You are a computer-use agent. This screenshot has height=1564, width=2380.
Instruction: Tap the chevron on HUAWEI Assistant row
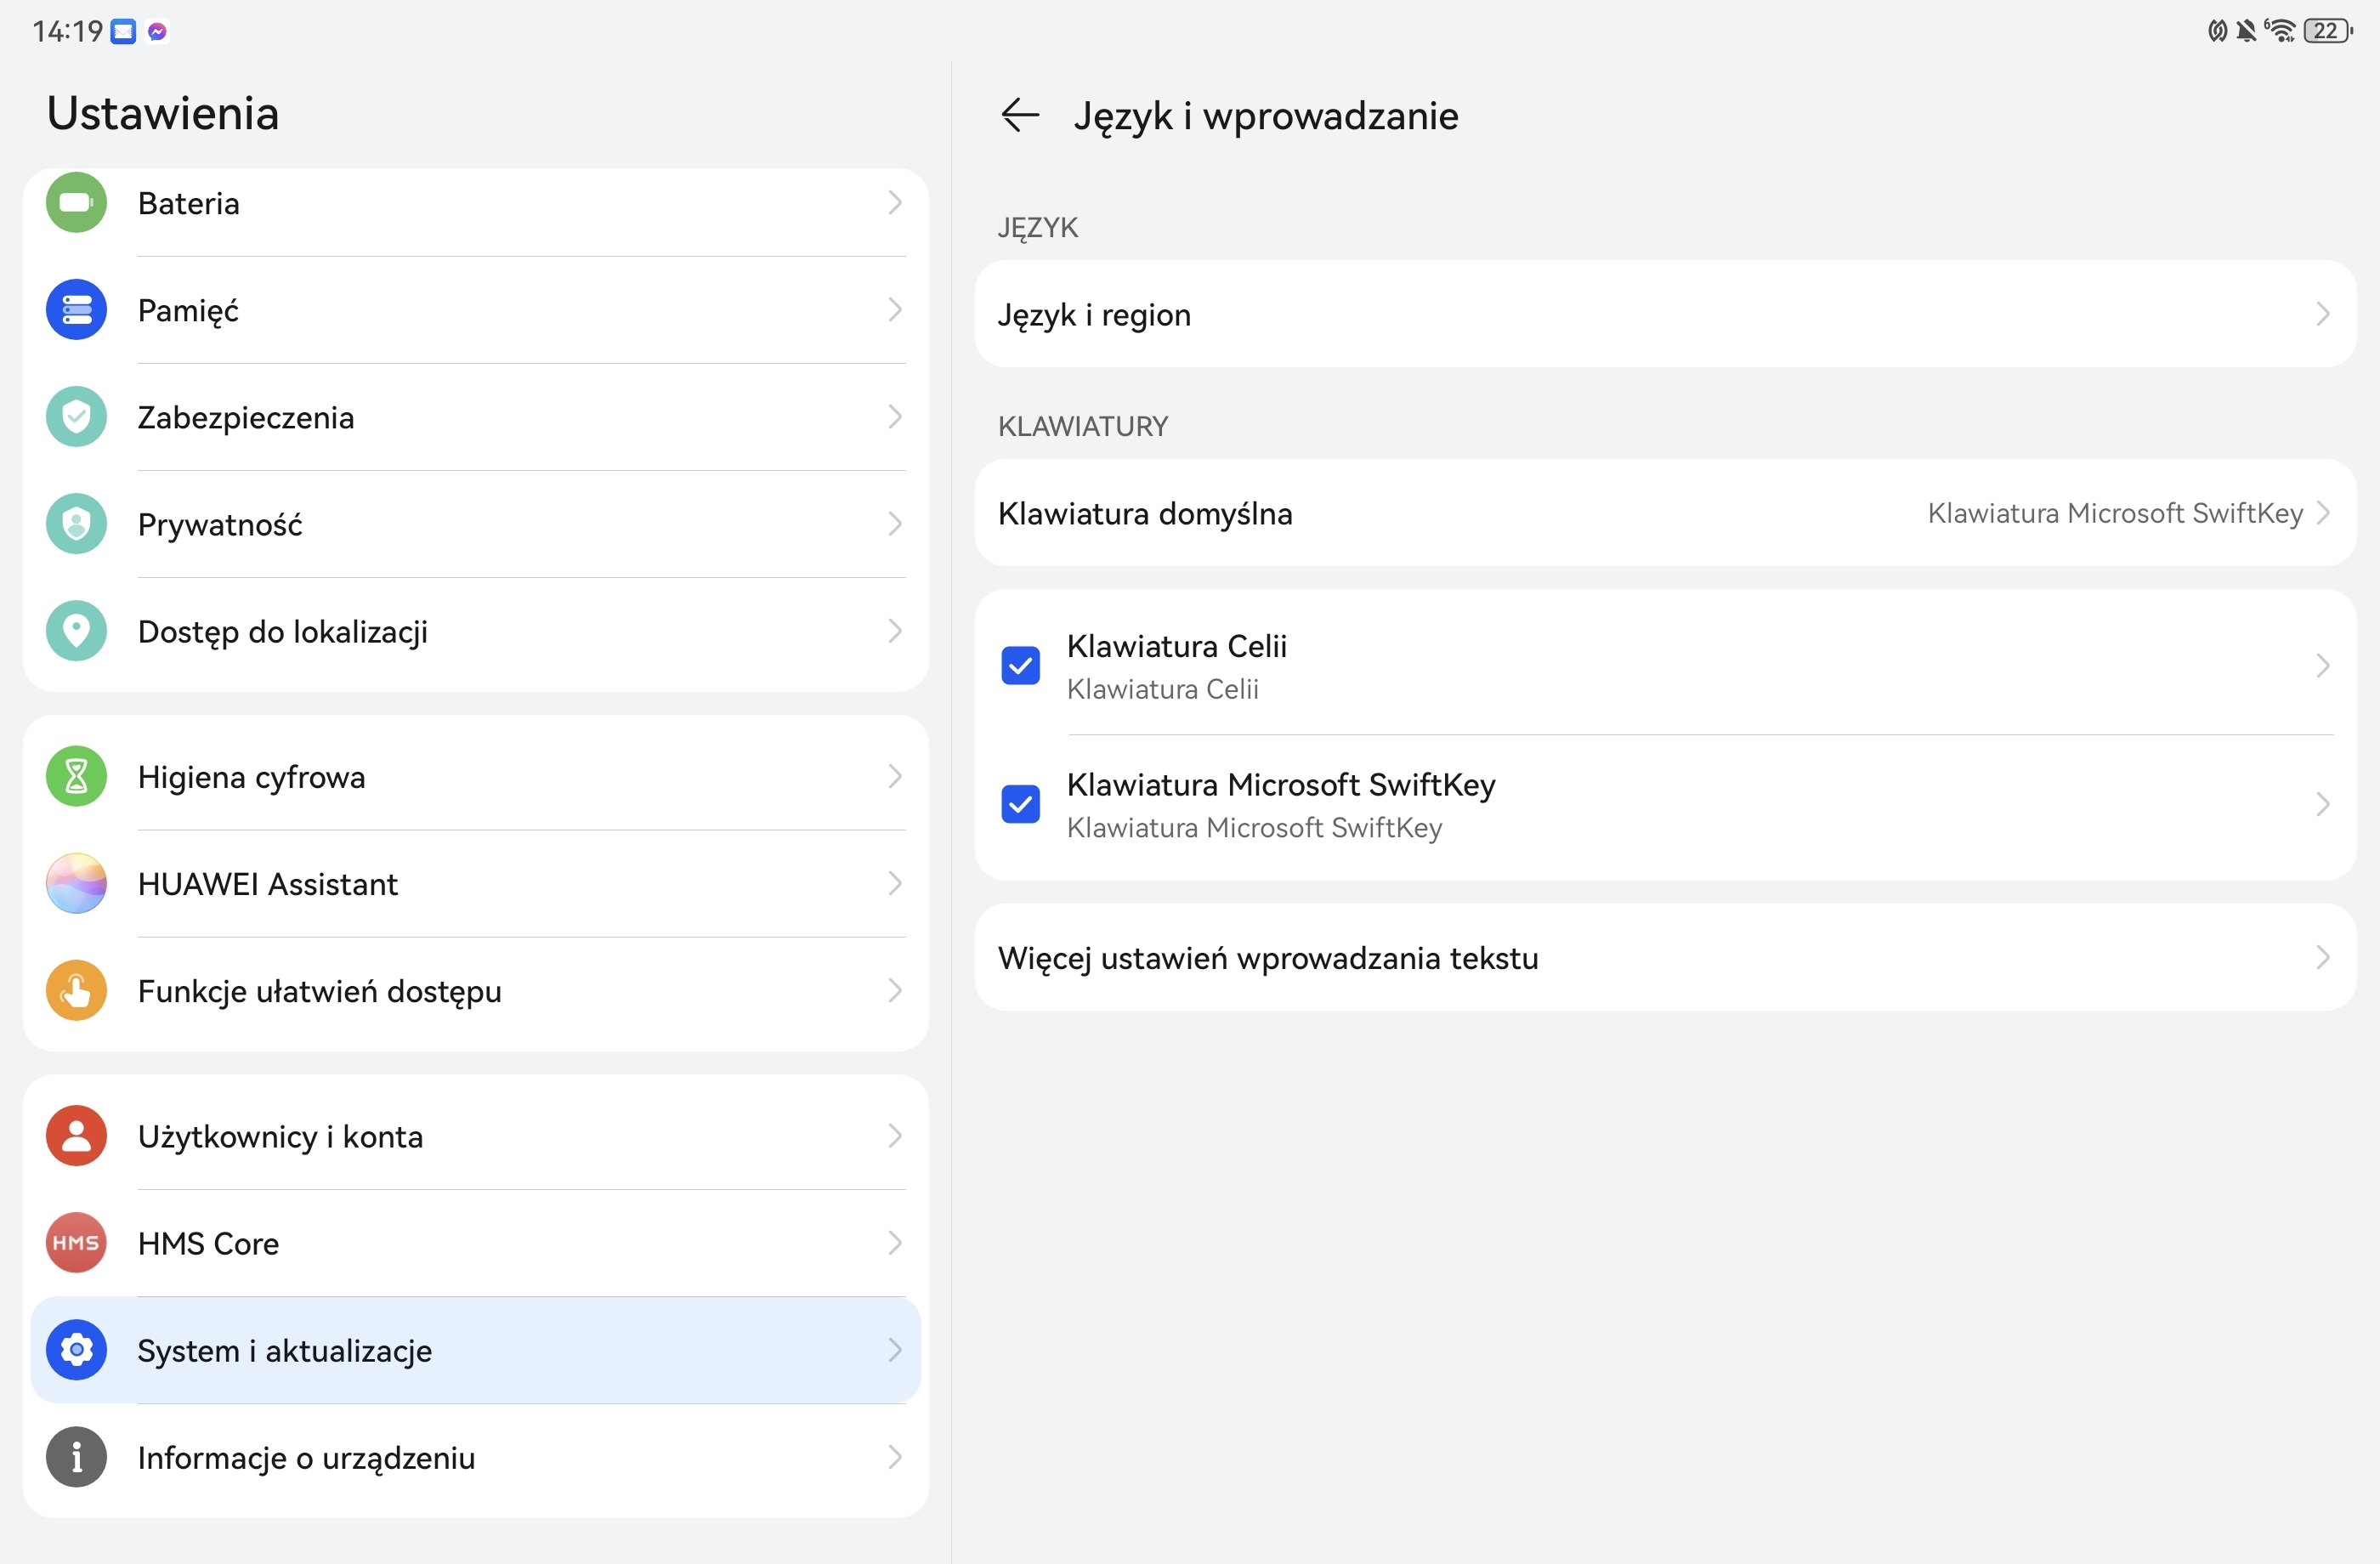pos(895,883)
